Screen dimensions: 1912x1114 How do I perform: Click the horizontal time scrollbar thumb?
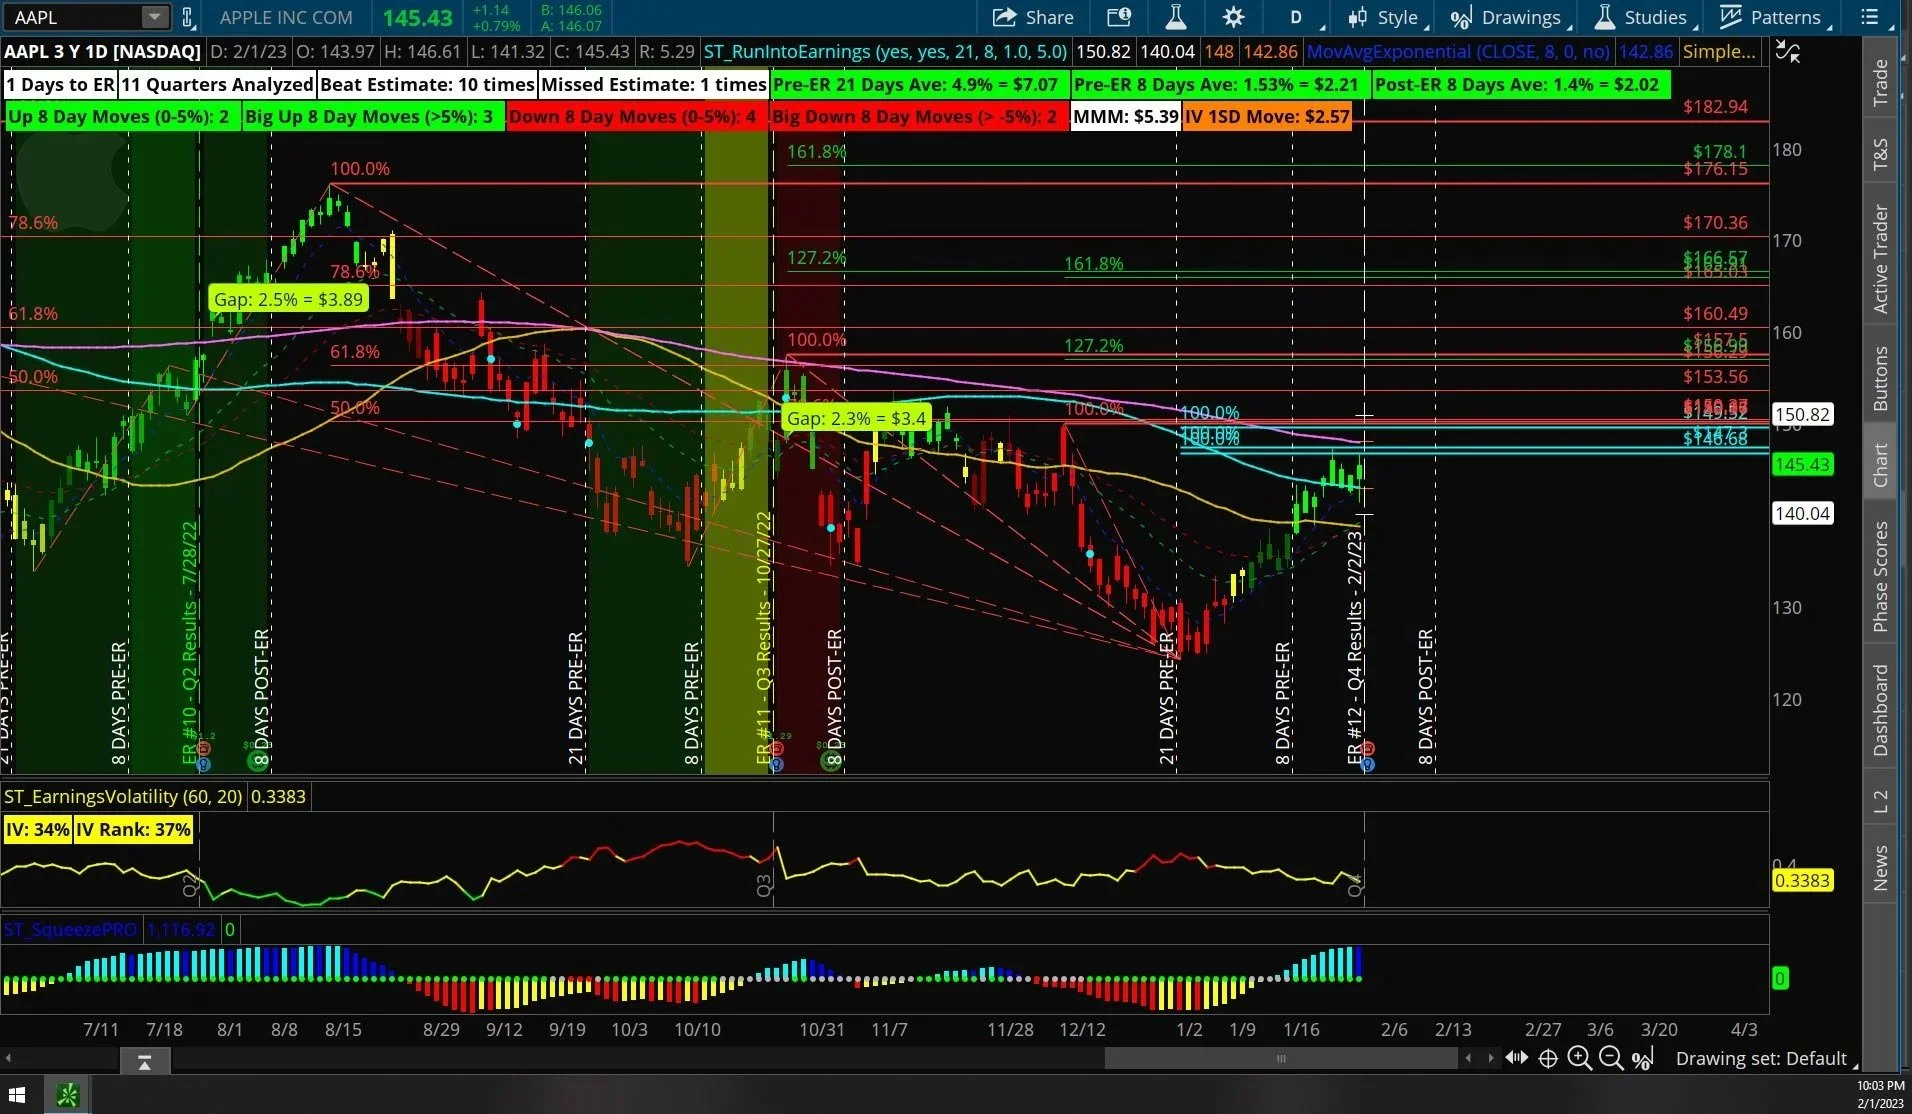click(1281, 1058)
